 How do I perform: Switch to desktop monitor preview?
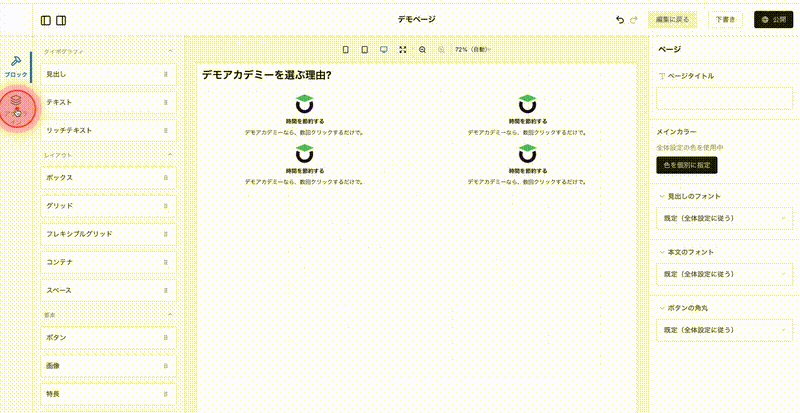point(384,50)
